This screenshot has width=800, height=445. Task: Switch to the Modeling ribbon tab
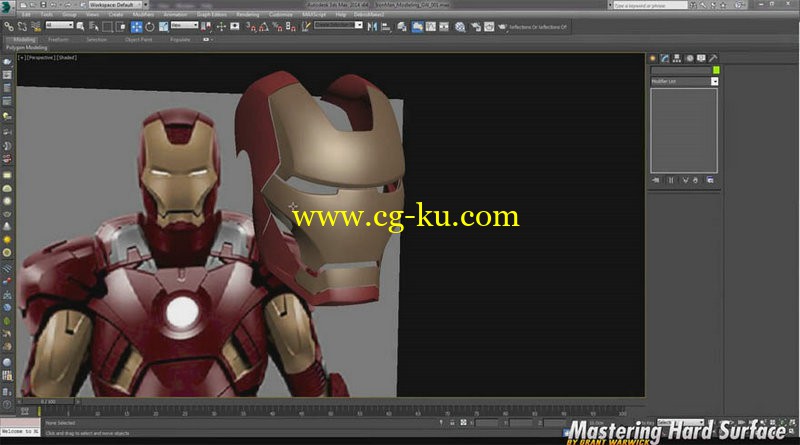point(24,39)
